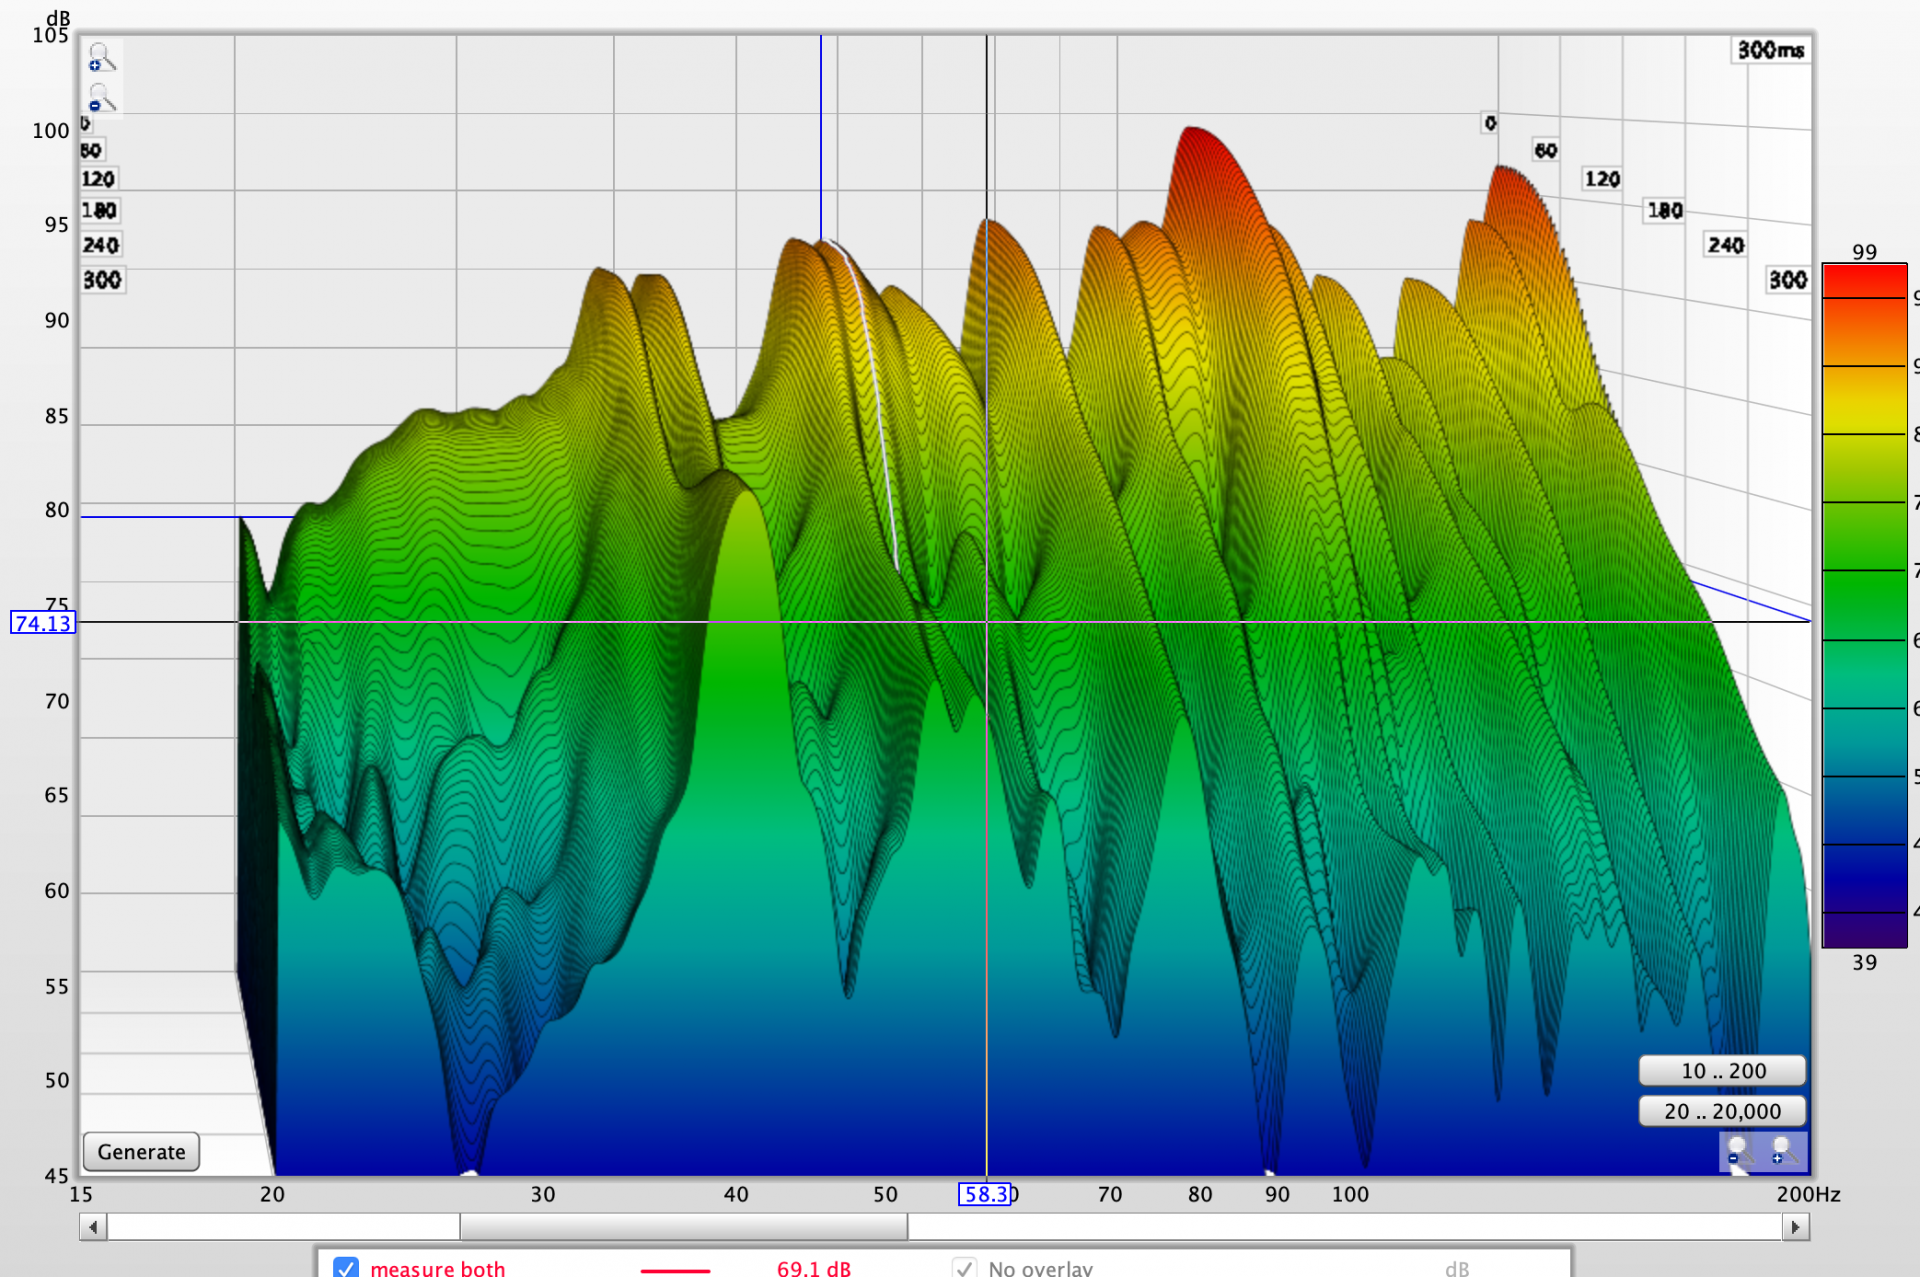The image size is (1920, 1277).
Task: Click horizontal zoom-in magnifier at bottom-right
Action: pos(1783,1150)
